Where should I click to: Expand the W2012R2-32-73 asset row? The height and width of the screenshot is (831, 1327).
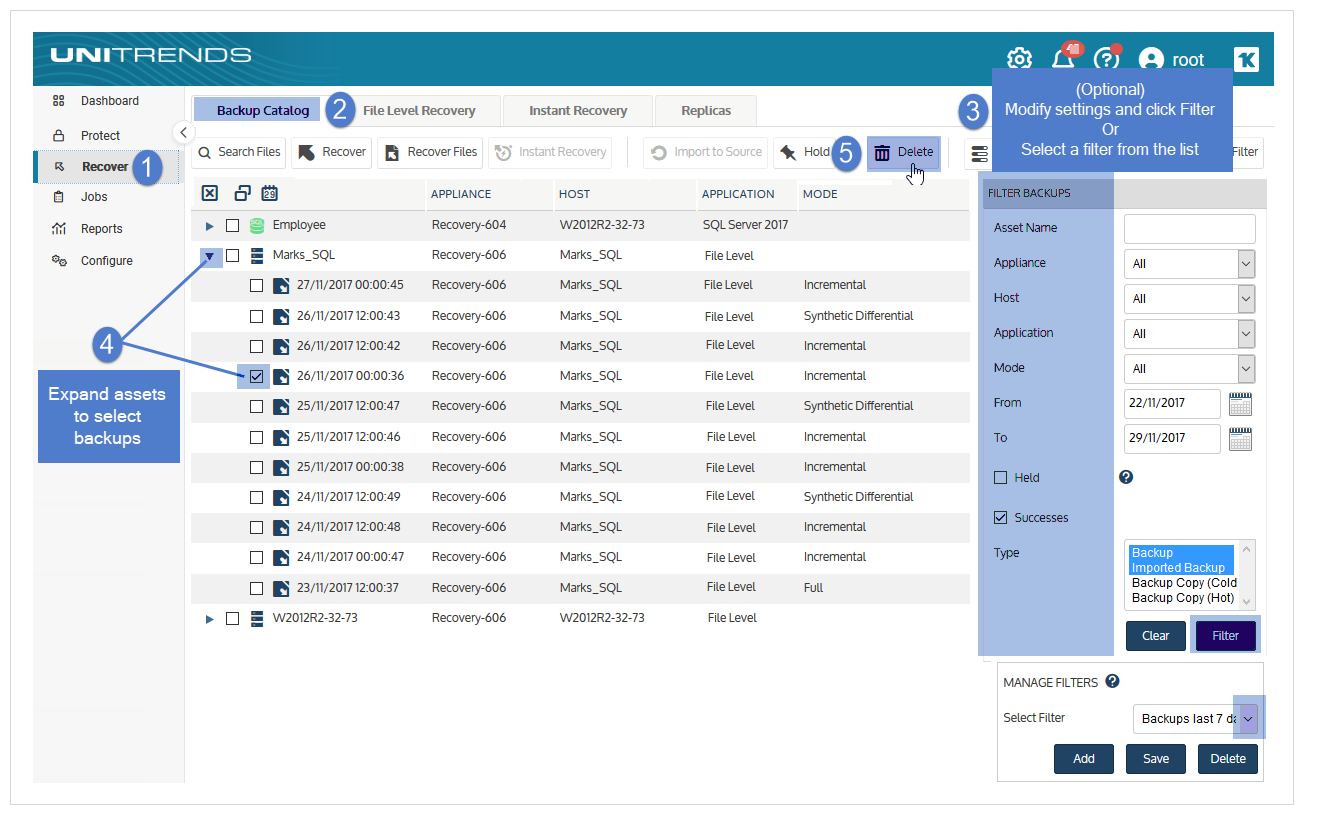209,619
